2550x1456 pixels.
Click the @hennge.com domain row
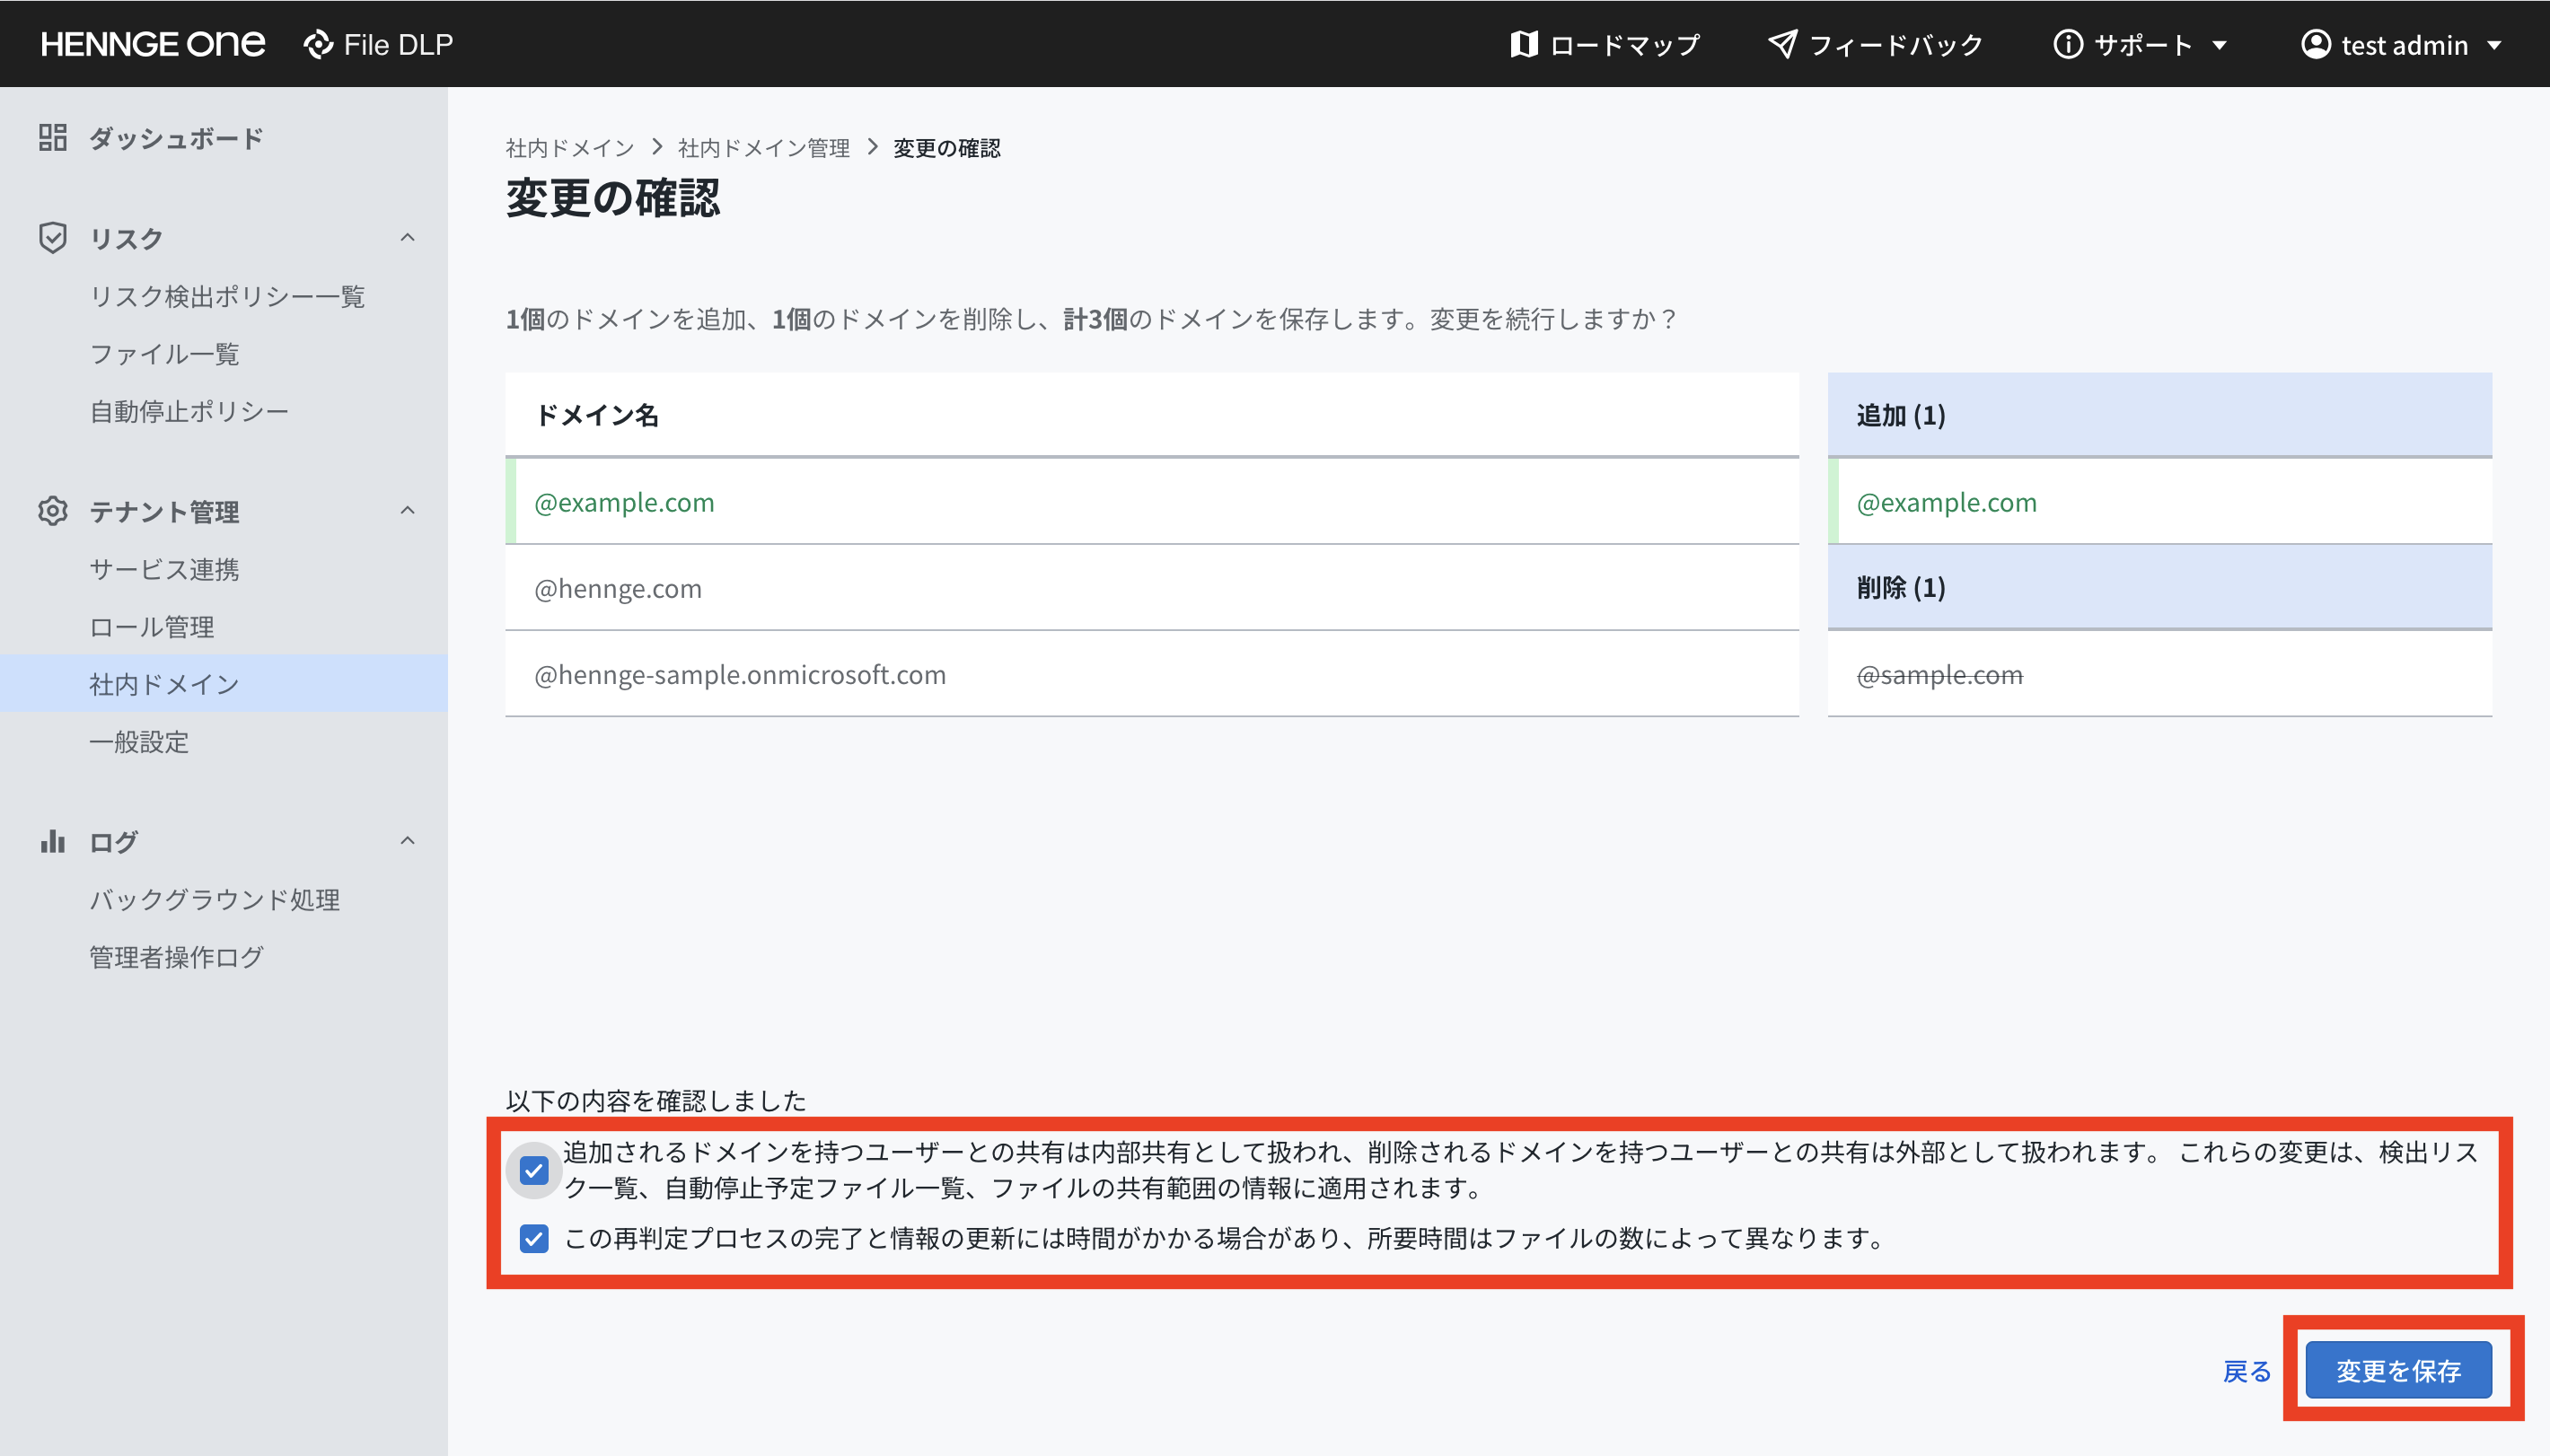click(1152, 588)
